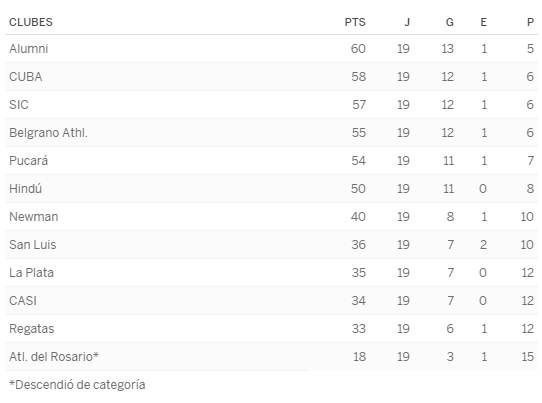Select the PTS column header
Viewport: 542px width, 403px height.
[x=355, y=22]
